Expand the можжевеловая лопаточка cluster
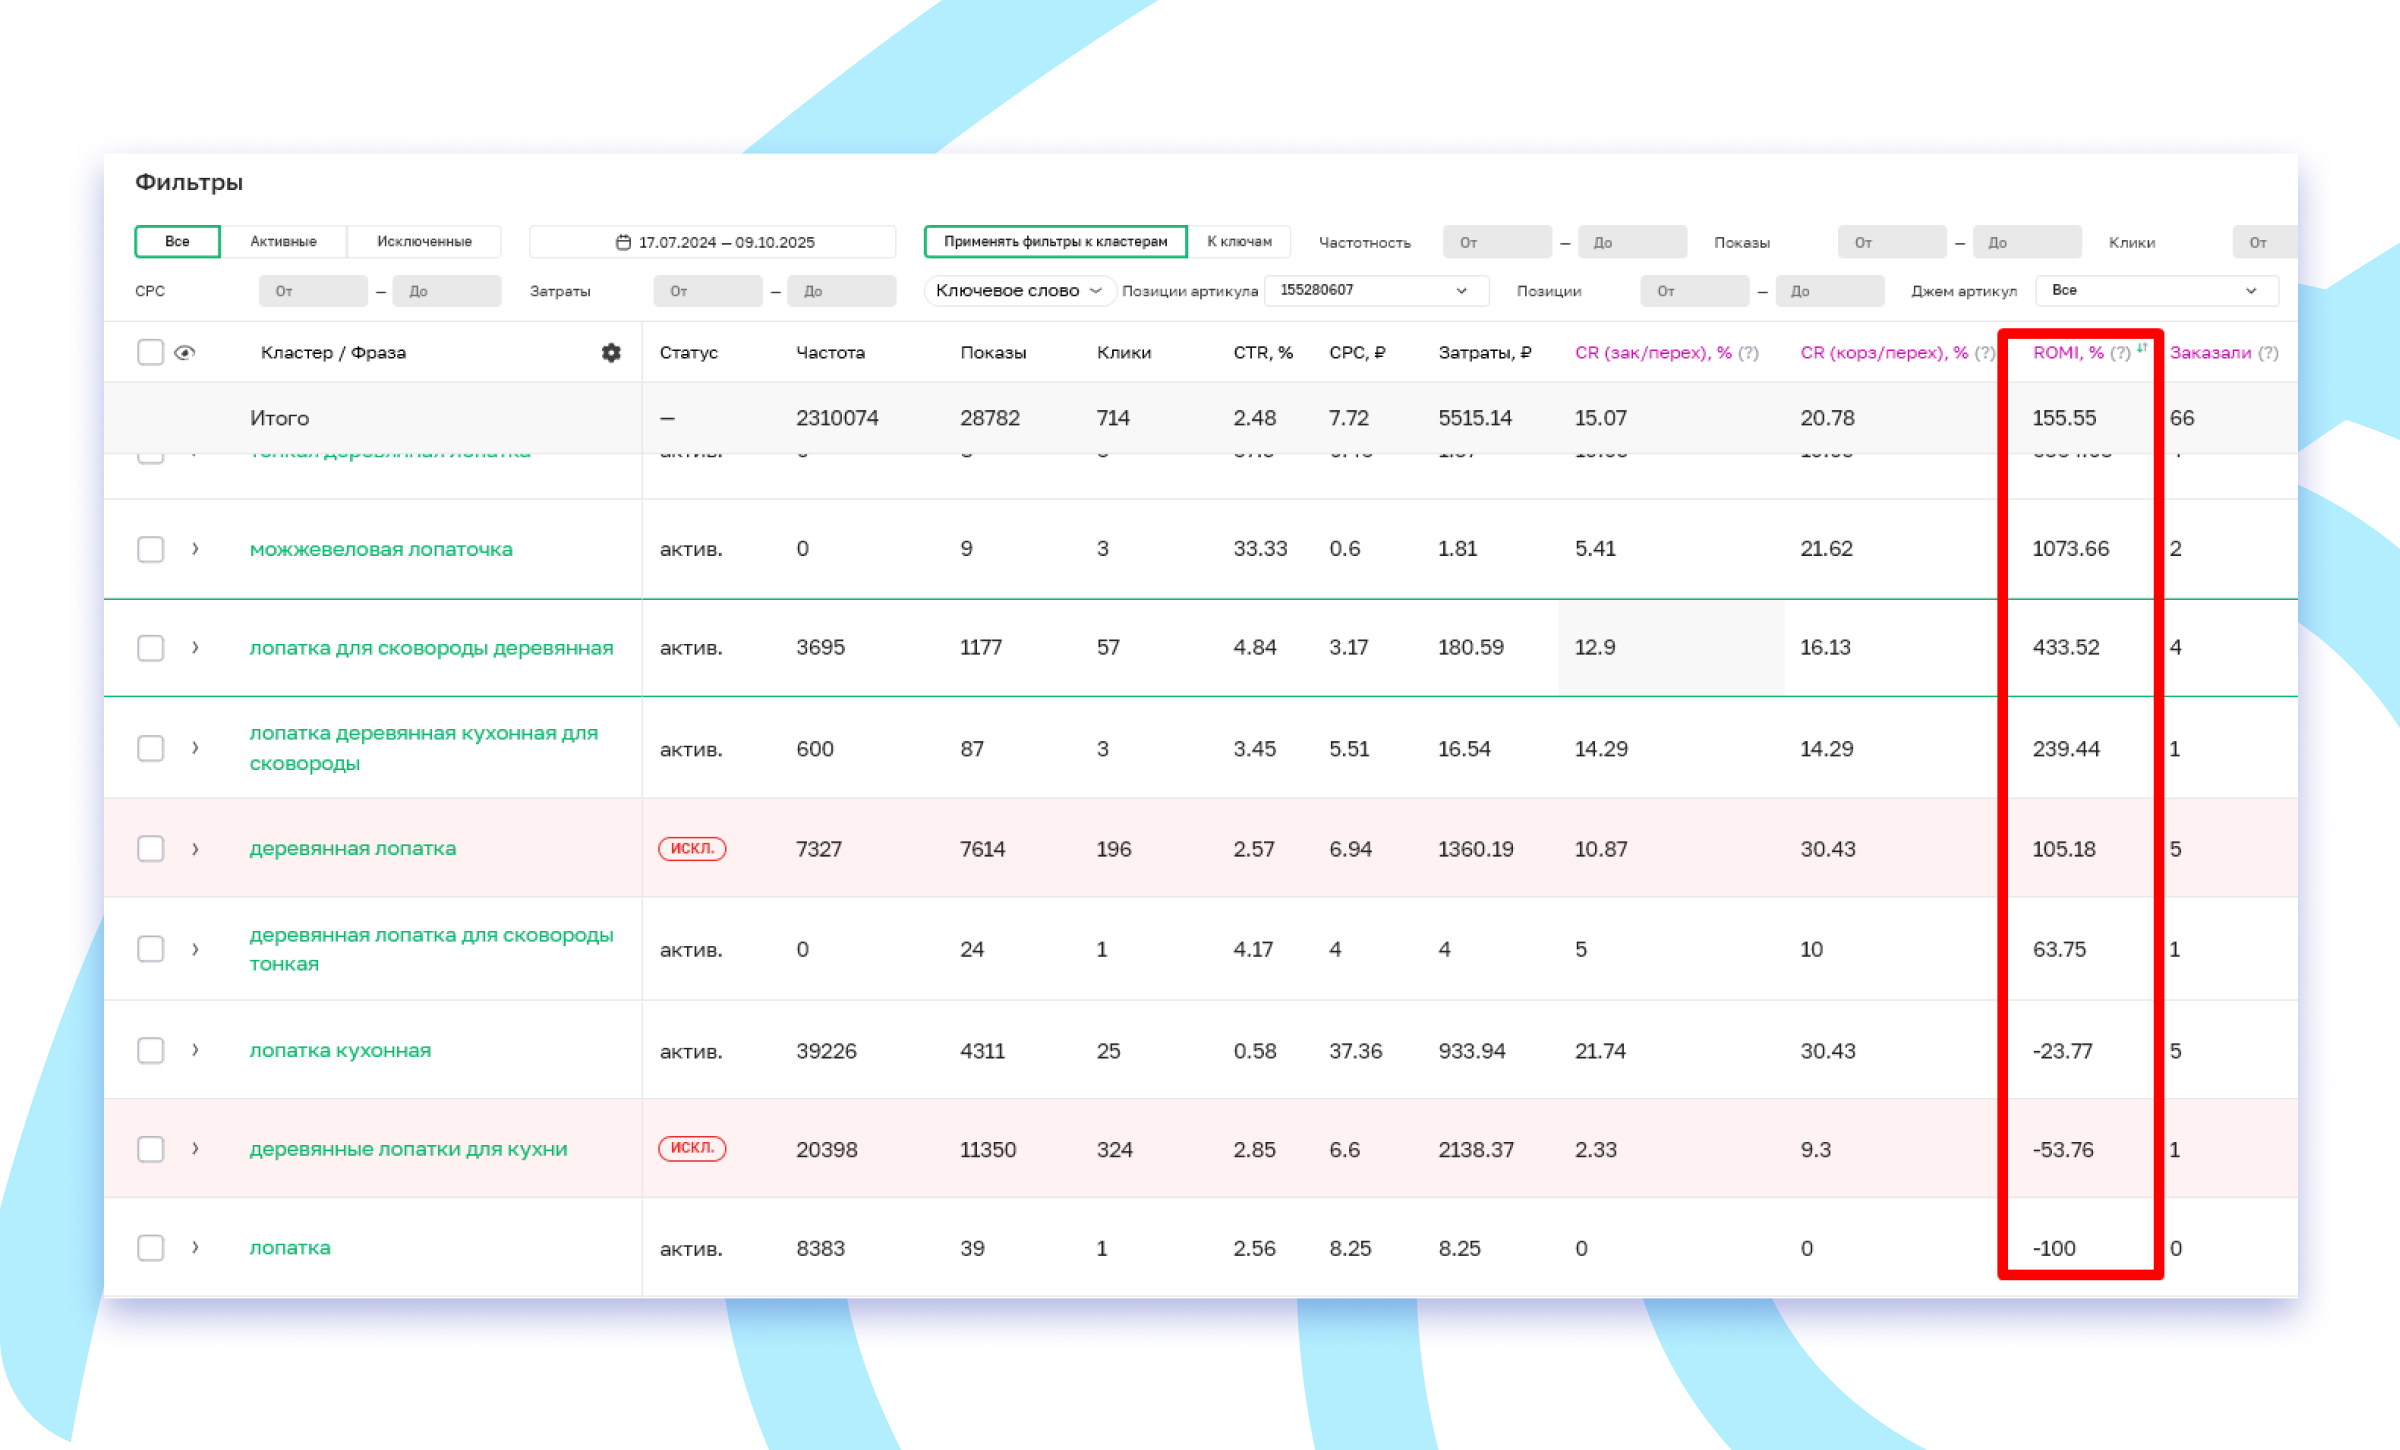This screenshot has width=2400, height=1450. coord(195,548)
